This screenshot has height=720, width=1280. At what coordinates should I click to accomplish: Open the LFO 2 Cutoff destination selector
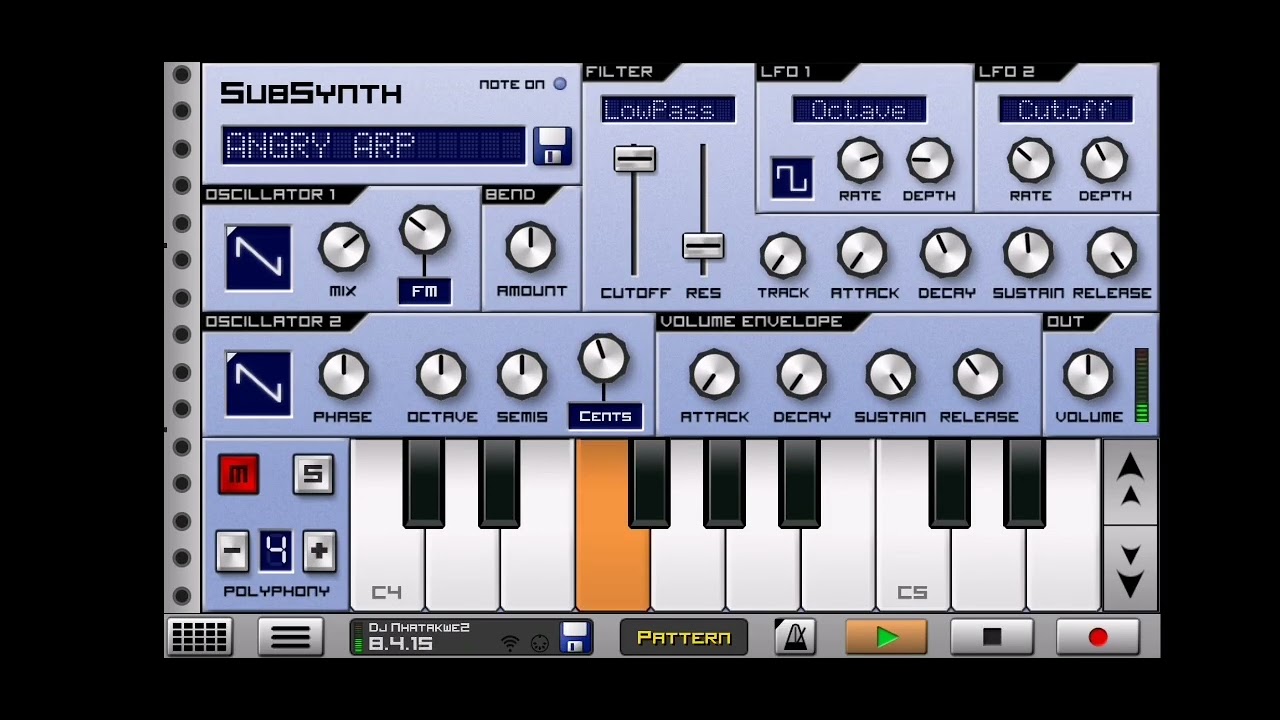tap(1066, 110)
